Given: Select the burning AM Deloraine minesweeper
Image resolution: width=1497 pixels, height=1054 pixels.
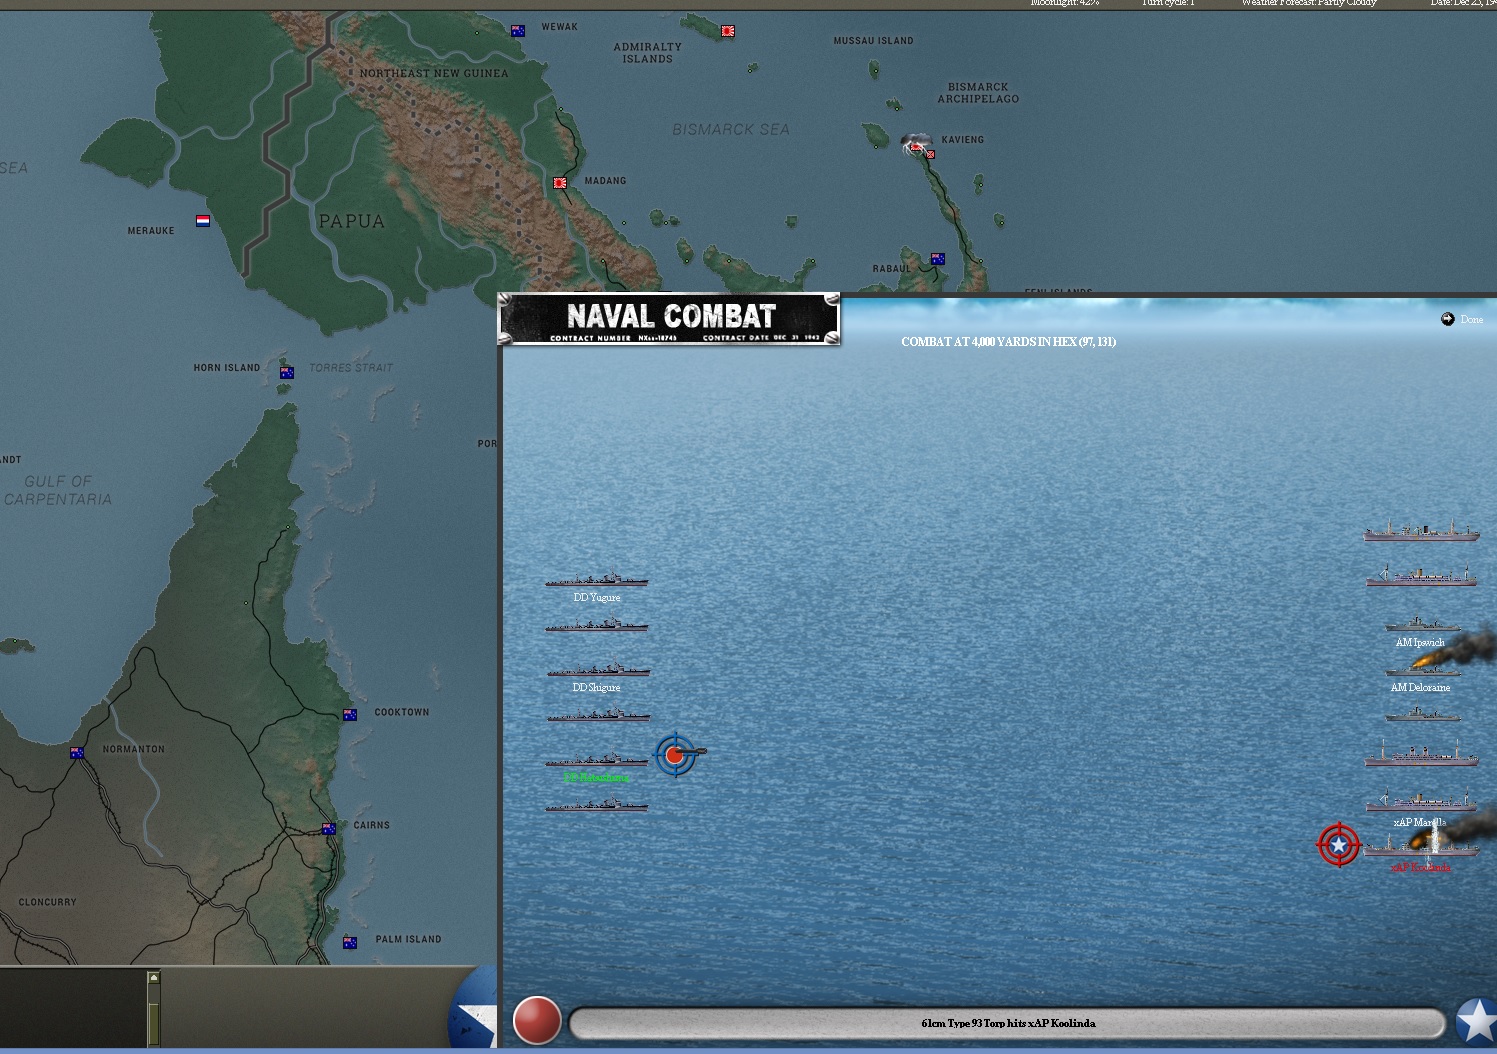Looking at the screenshot, I should [x=1422, y=670].
